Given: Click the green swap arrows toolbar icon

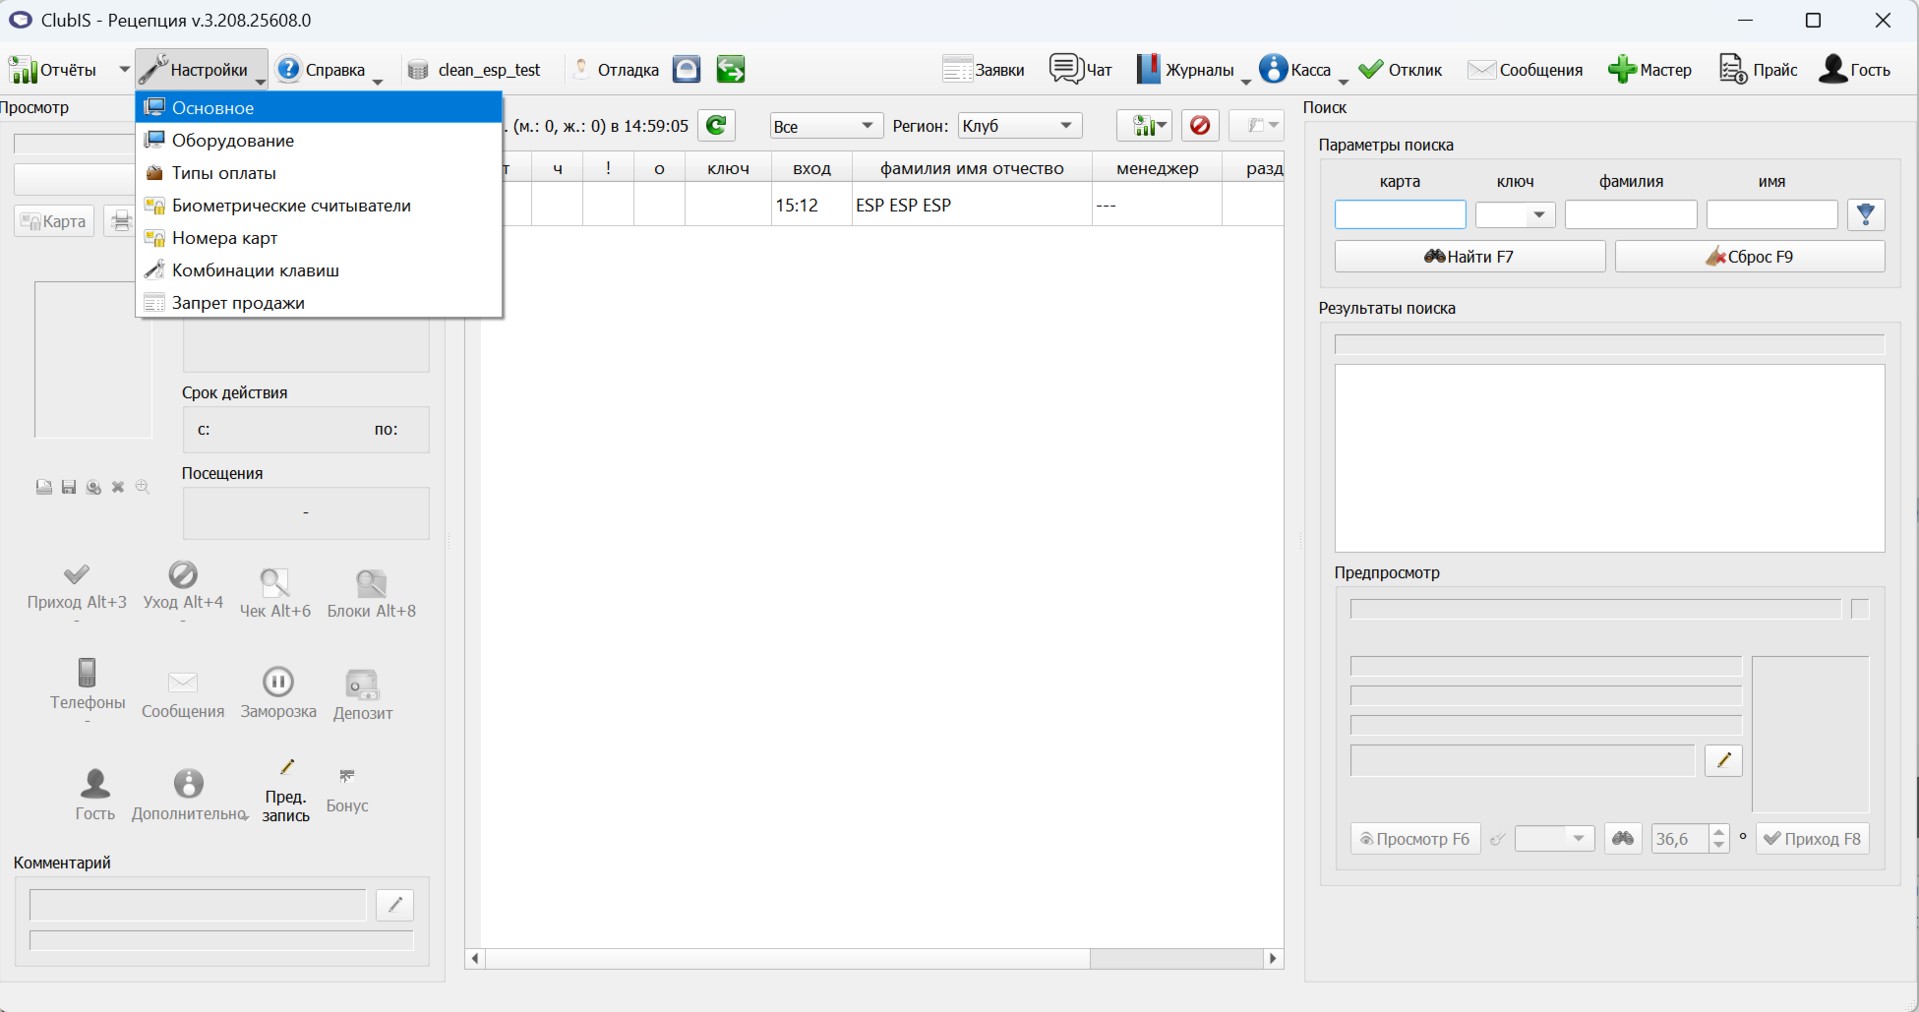Looking at the screenshot, I should click(730, 69).
